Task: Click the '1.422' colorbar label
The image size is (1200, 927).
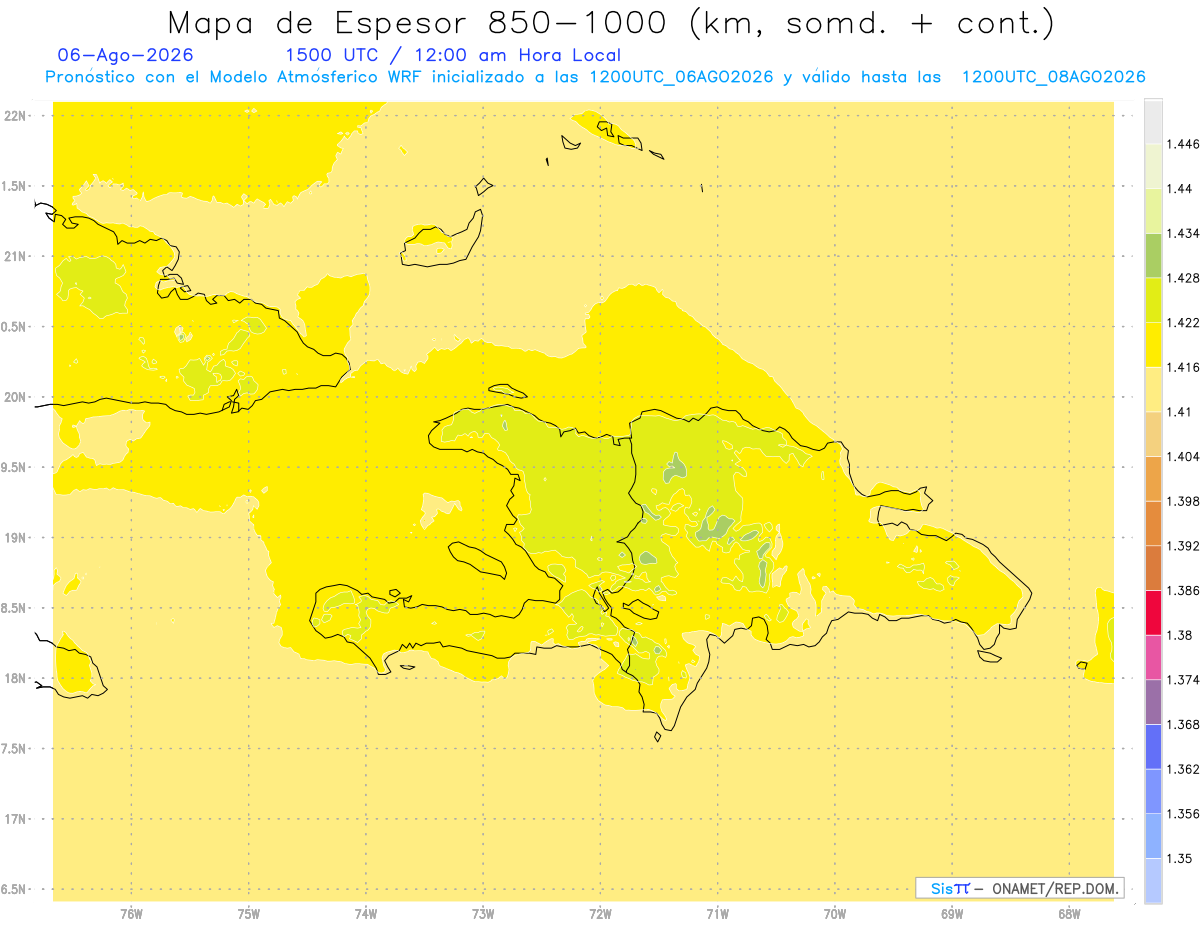Action: (x=1183, y=322)
